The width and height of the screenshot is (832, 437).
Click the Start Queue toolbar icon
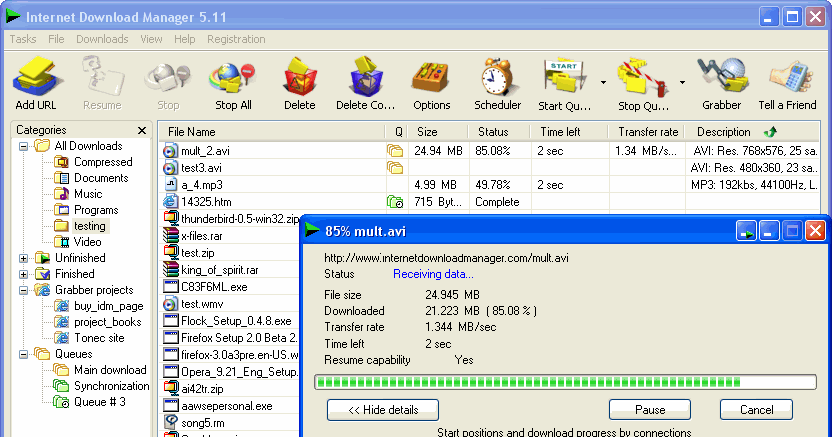(x=564, y=83)
